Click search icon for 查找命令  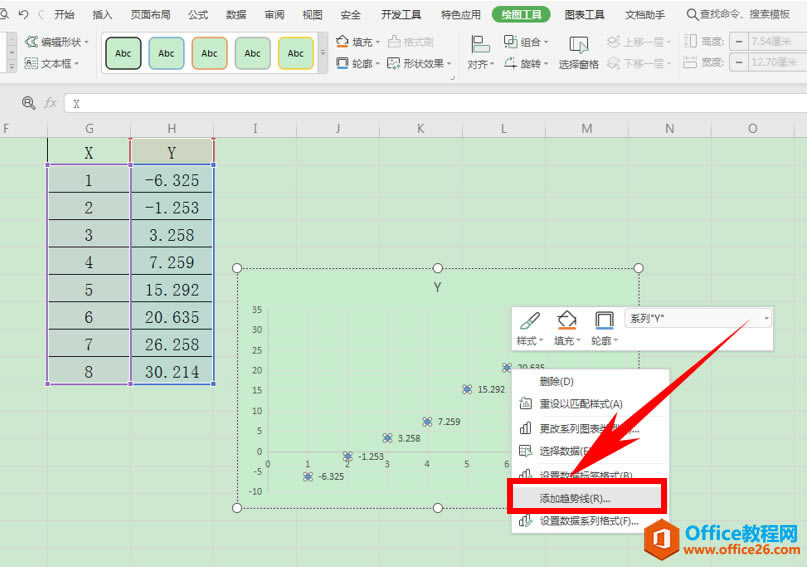coord(692,14)
